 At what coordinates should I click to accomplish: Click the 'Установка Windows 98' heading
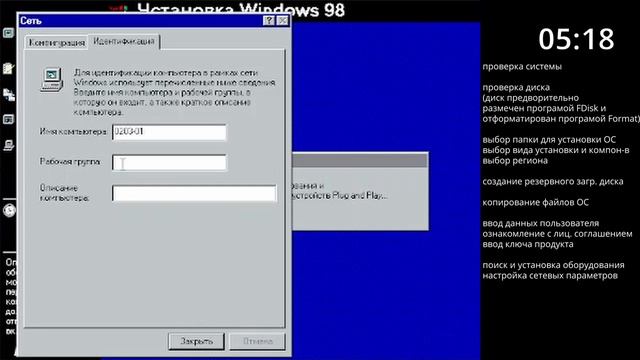[x=241, y=10]
